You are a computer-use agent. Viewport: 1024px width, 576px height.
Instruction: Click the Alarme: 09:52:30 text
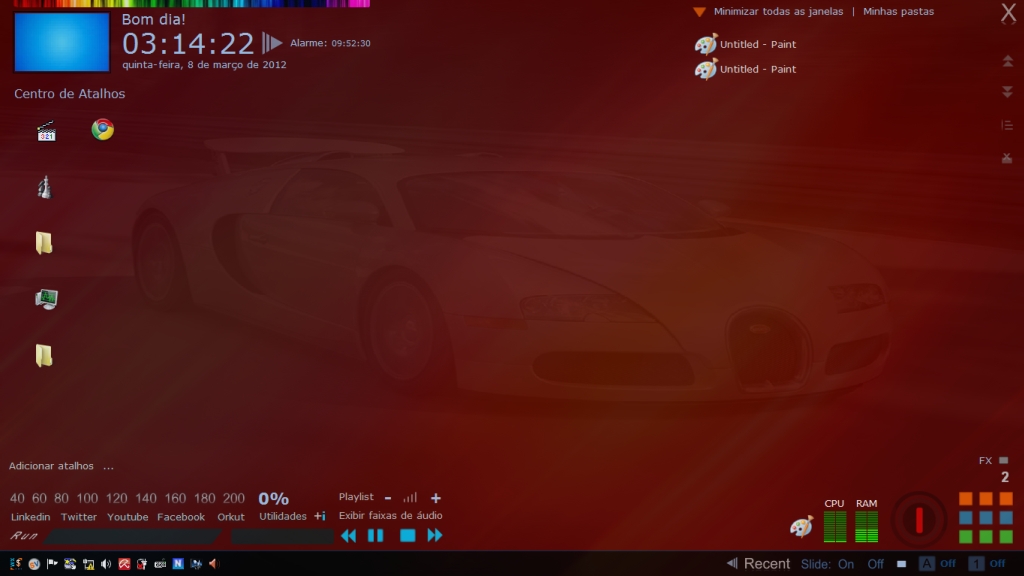tap(330, 43)
